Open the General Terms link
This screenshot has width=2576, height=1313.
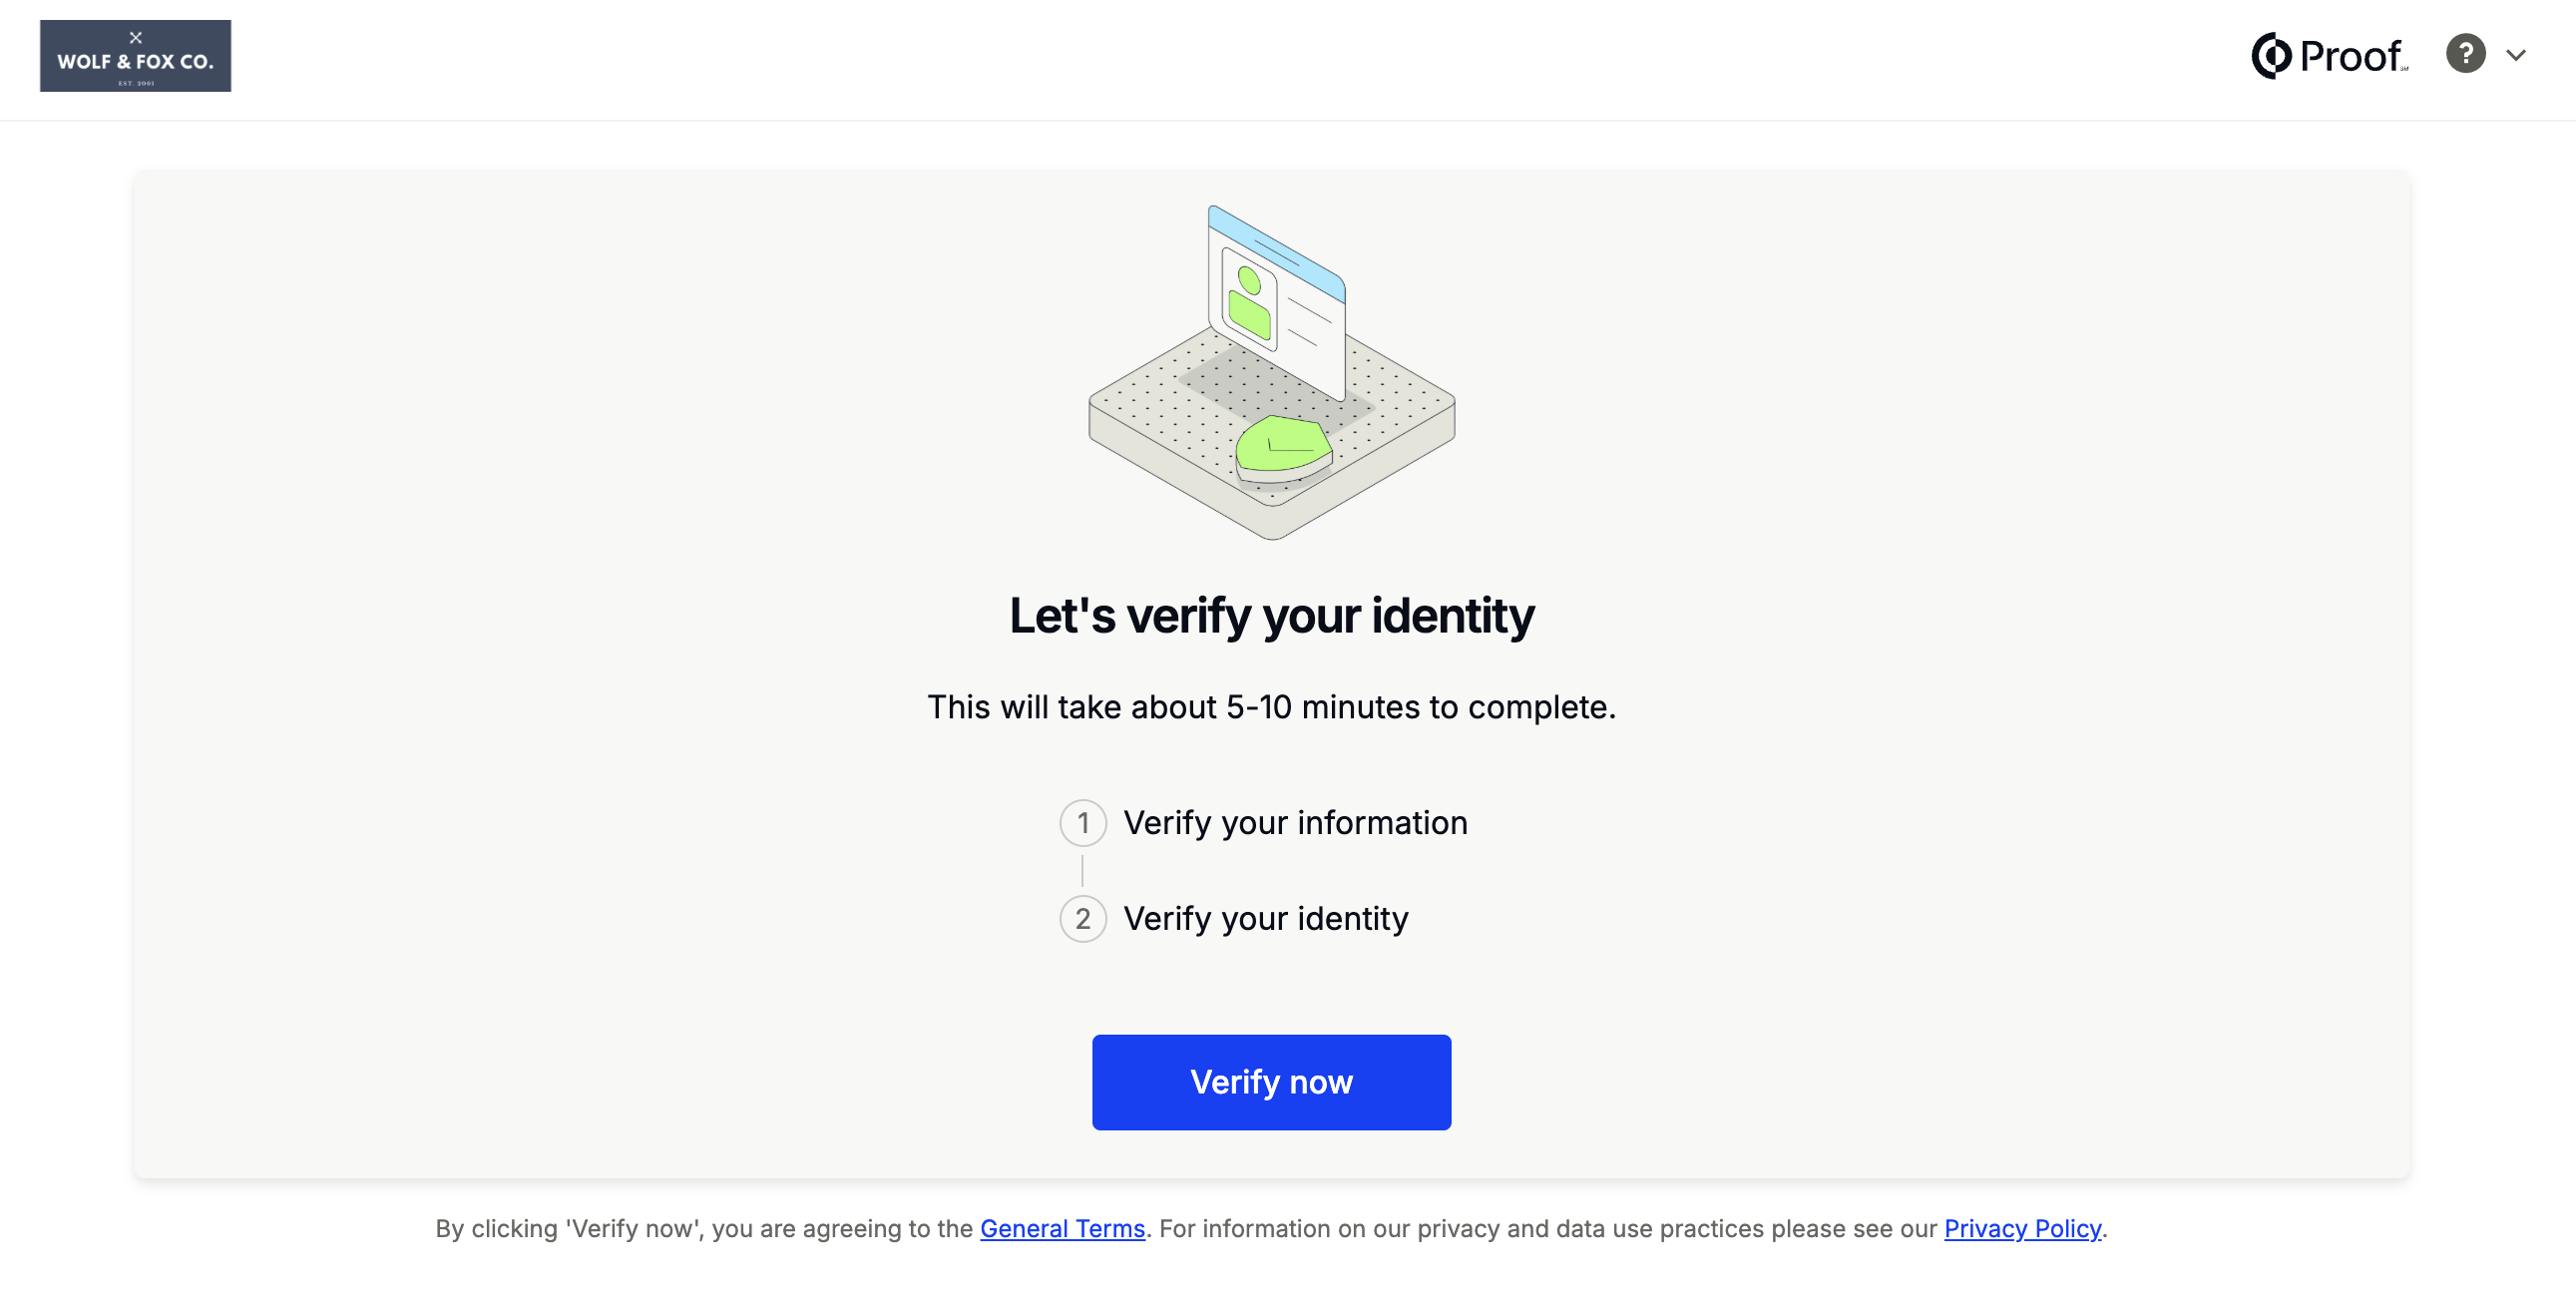1062,1229
